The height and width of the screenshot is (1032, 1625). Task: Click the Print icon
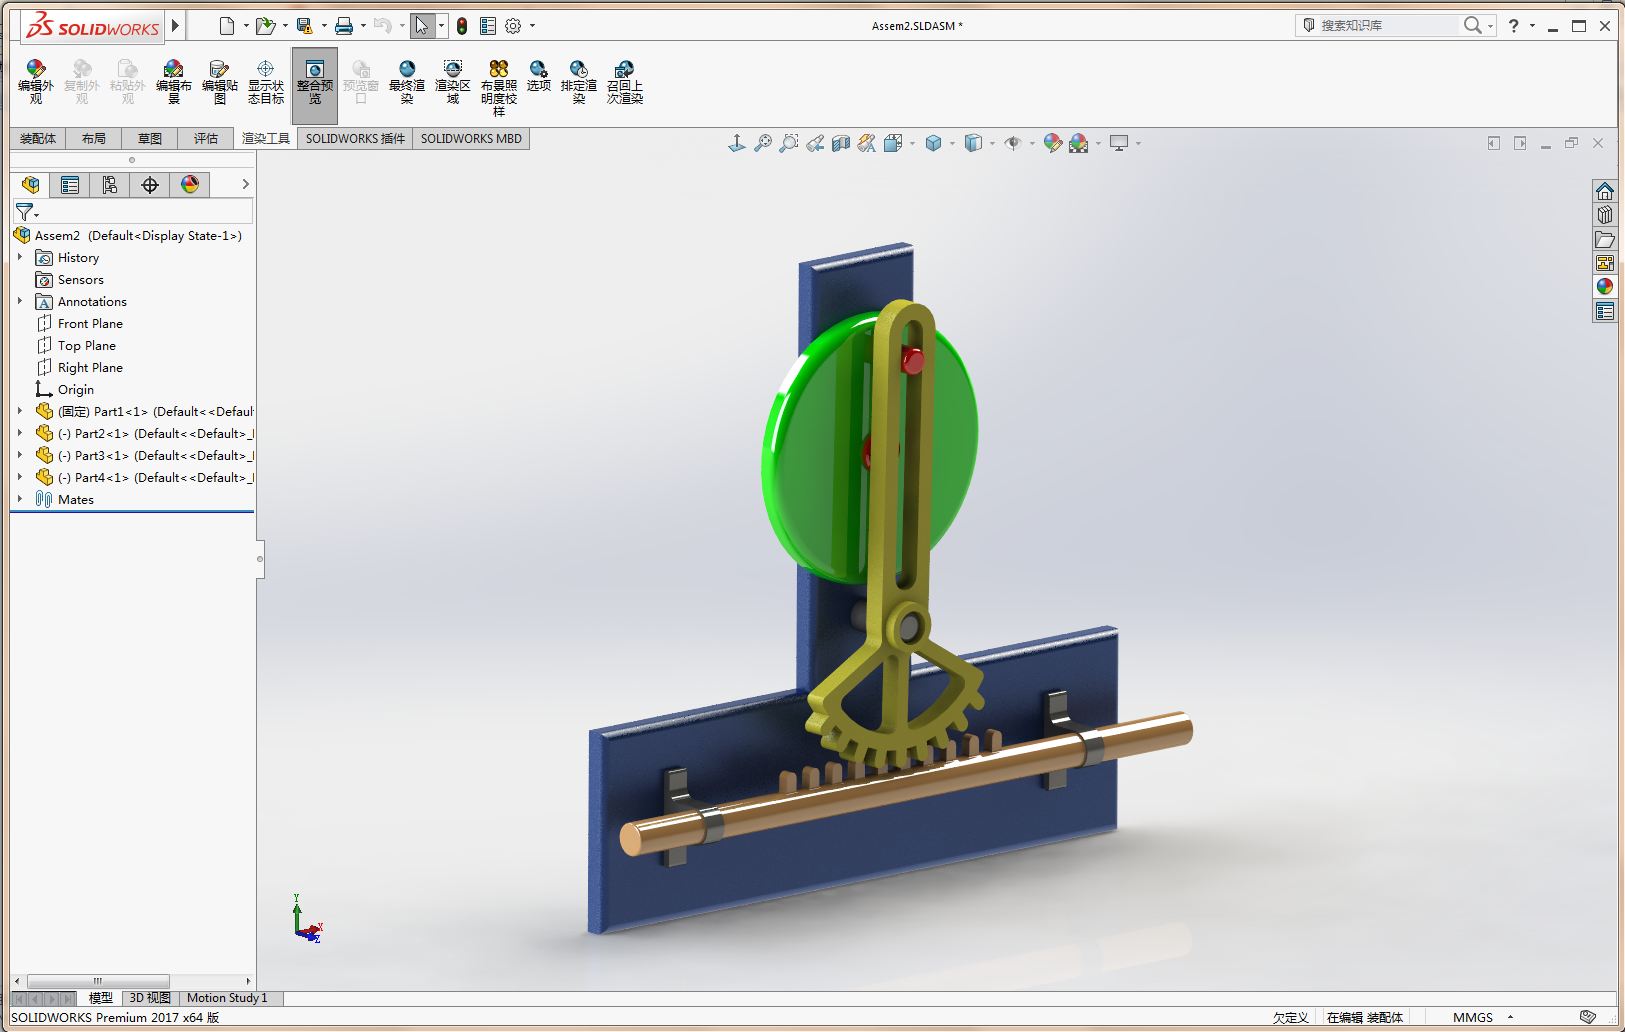click(x=344, y=26)
